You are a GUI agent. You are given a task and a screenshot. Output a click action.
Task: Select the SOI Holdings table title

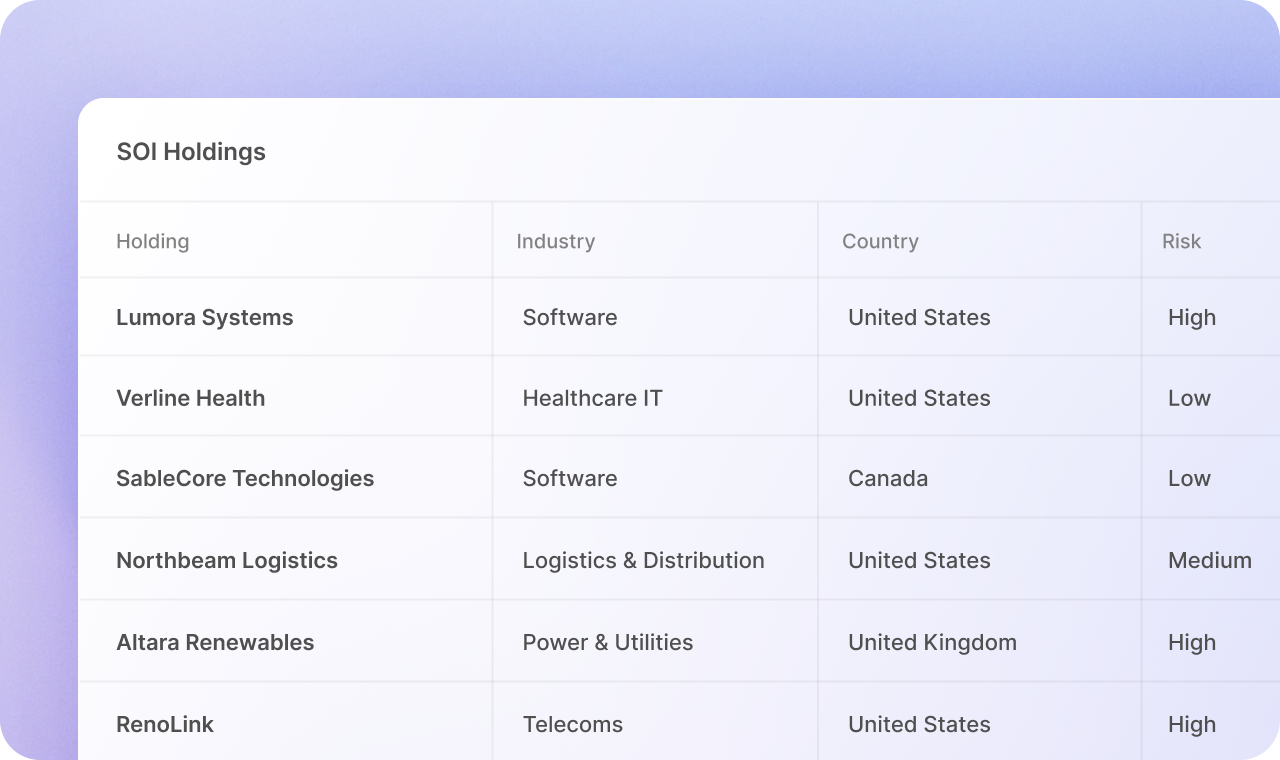[x=191, y=152]
